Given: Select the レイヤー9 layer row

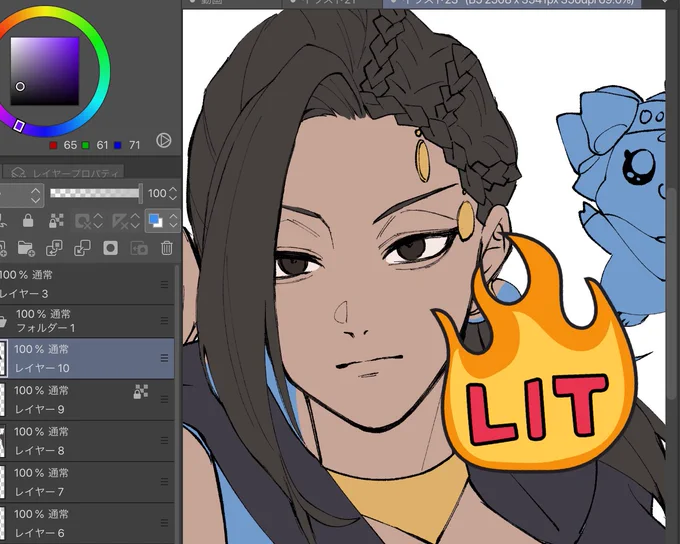Looking at the screenshot, I should [x=87, y=400].
